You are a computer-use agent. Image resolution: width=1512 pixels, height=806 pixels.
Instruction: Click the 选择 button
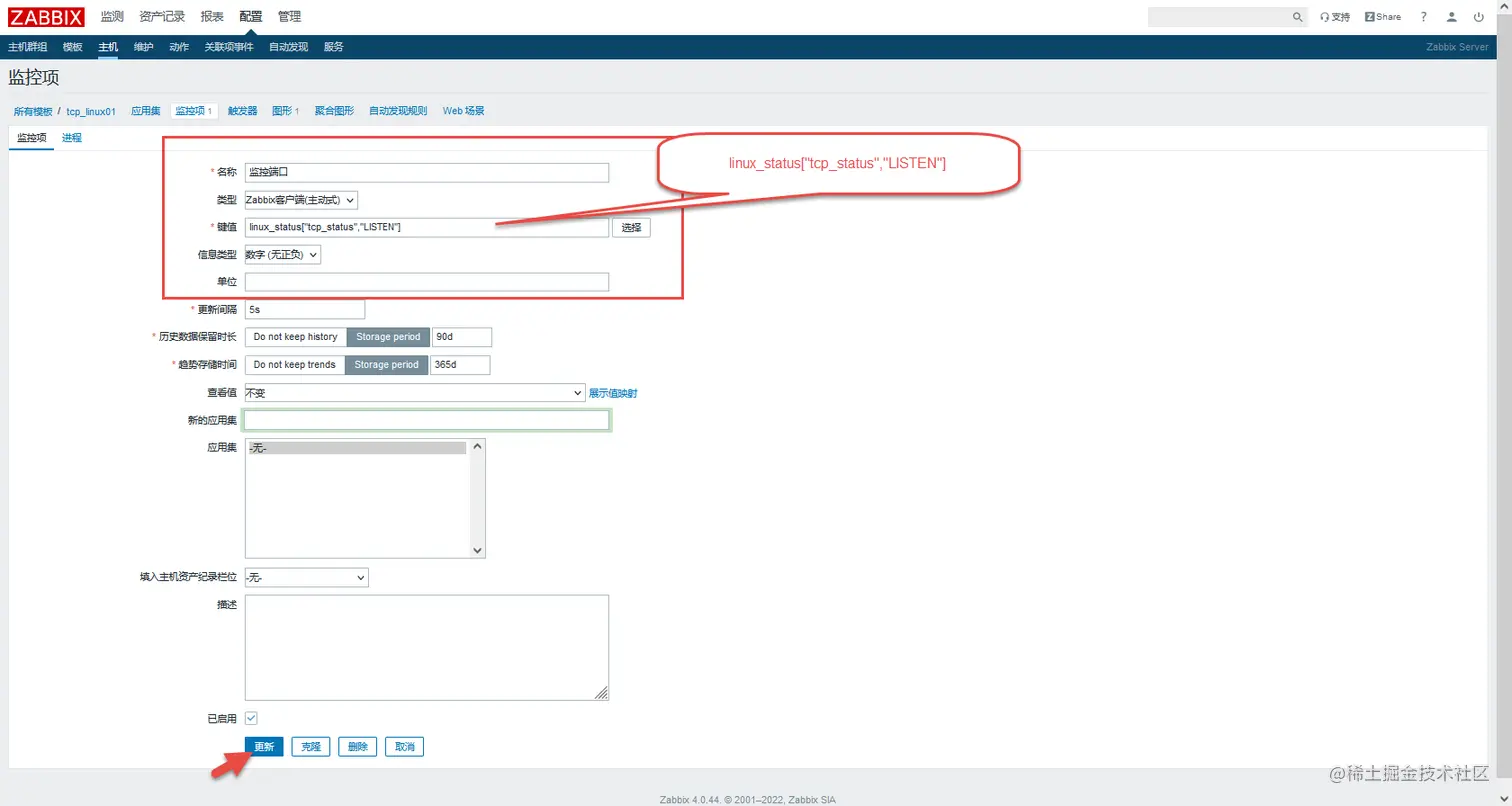[632, 227]
